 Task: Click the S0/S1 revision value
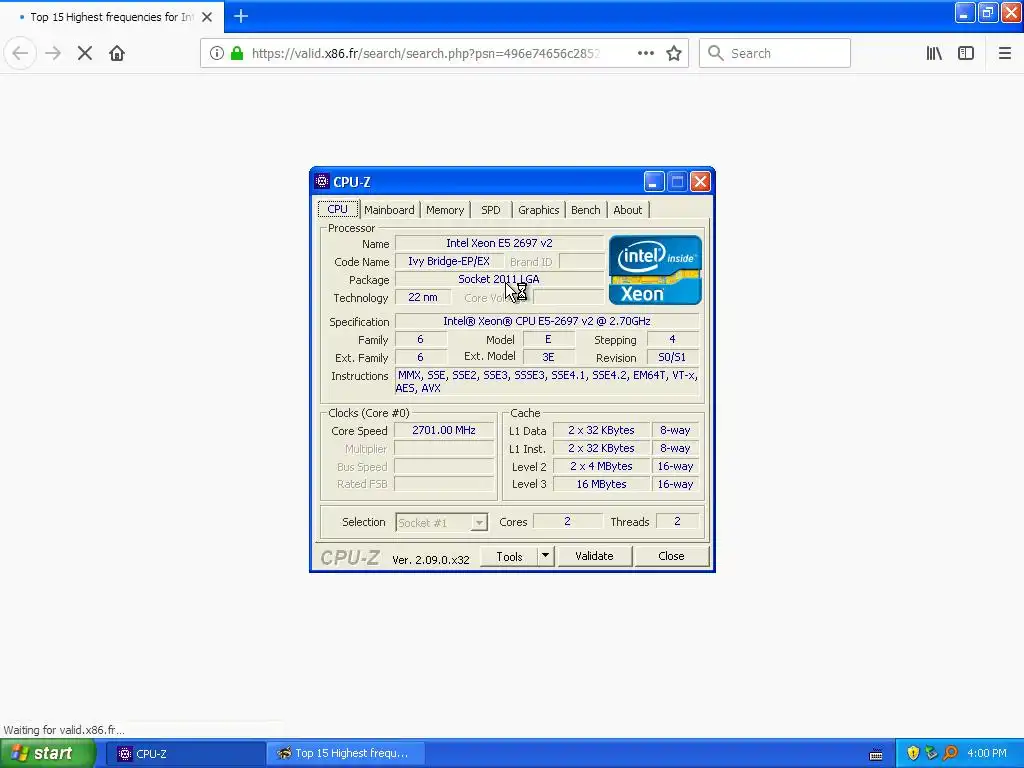[x=672, y=357]
